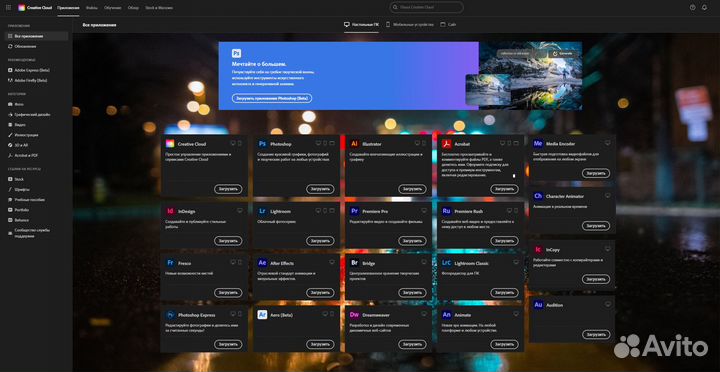This screenshot has height=372, width=720.
Task: Click the Animate An icon
Action: 447,315
